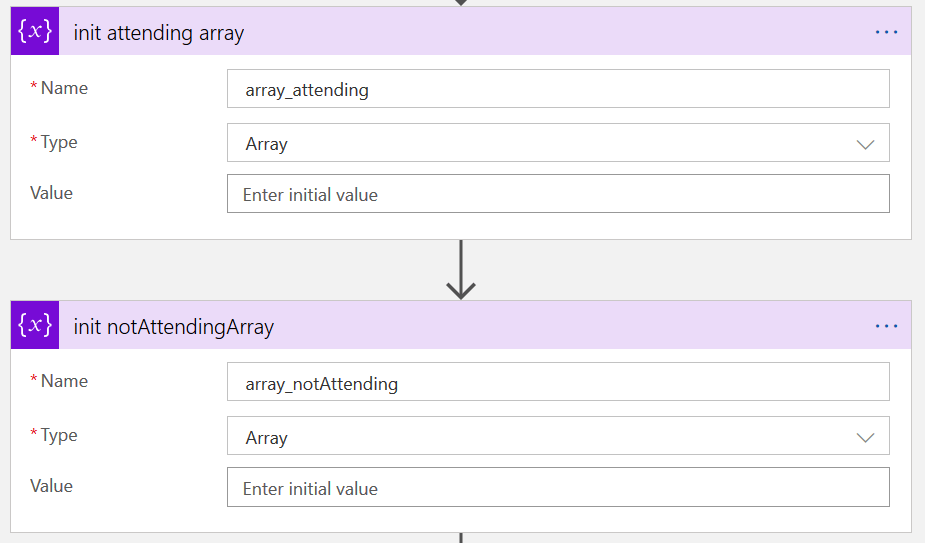Focus the array_notAttending Name field
Viewport: 925px width, 543px height.
pyautogui.click(x=558, y=382)
